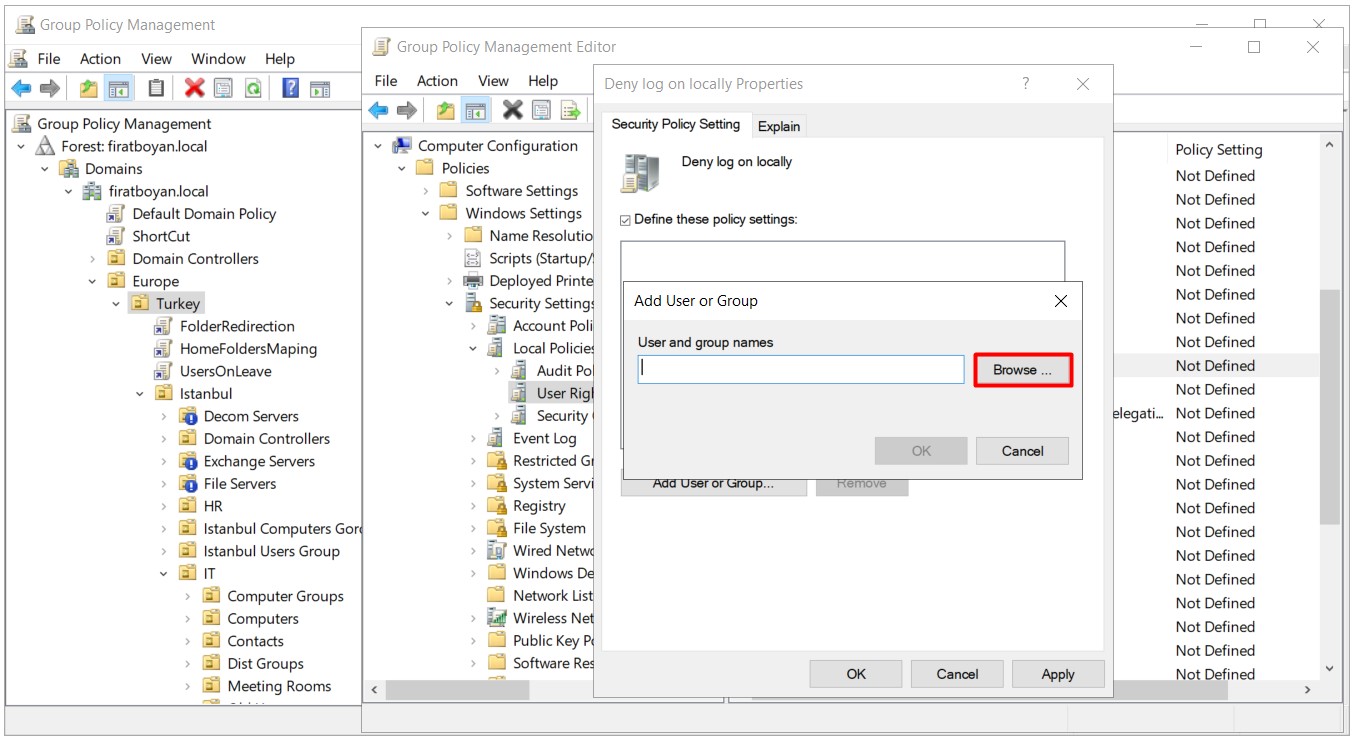This screenshot has width=1353, height=741.
Task: Click the User and group names text field
Action: pos(801,369)
